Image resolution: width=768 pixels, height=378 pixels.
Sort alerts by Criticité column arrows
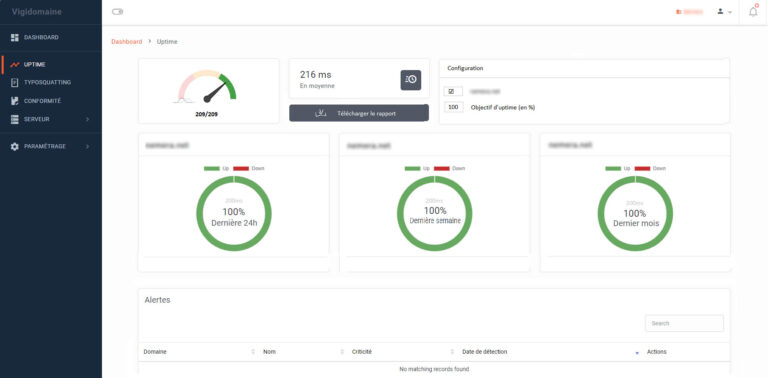pos(452,352)
